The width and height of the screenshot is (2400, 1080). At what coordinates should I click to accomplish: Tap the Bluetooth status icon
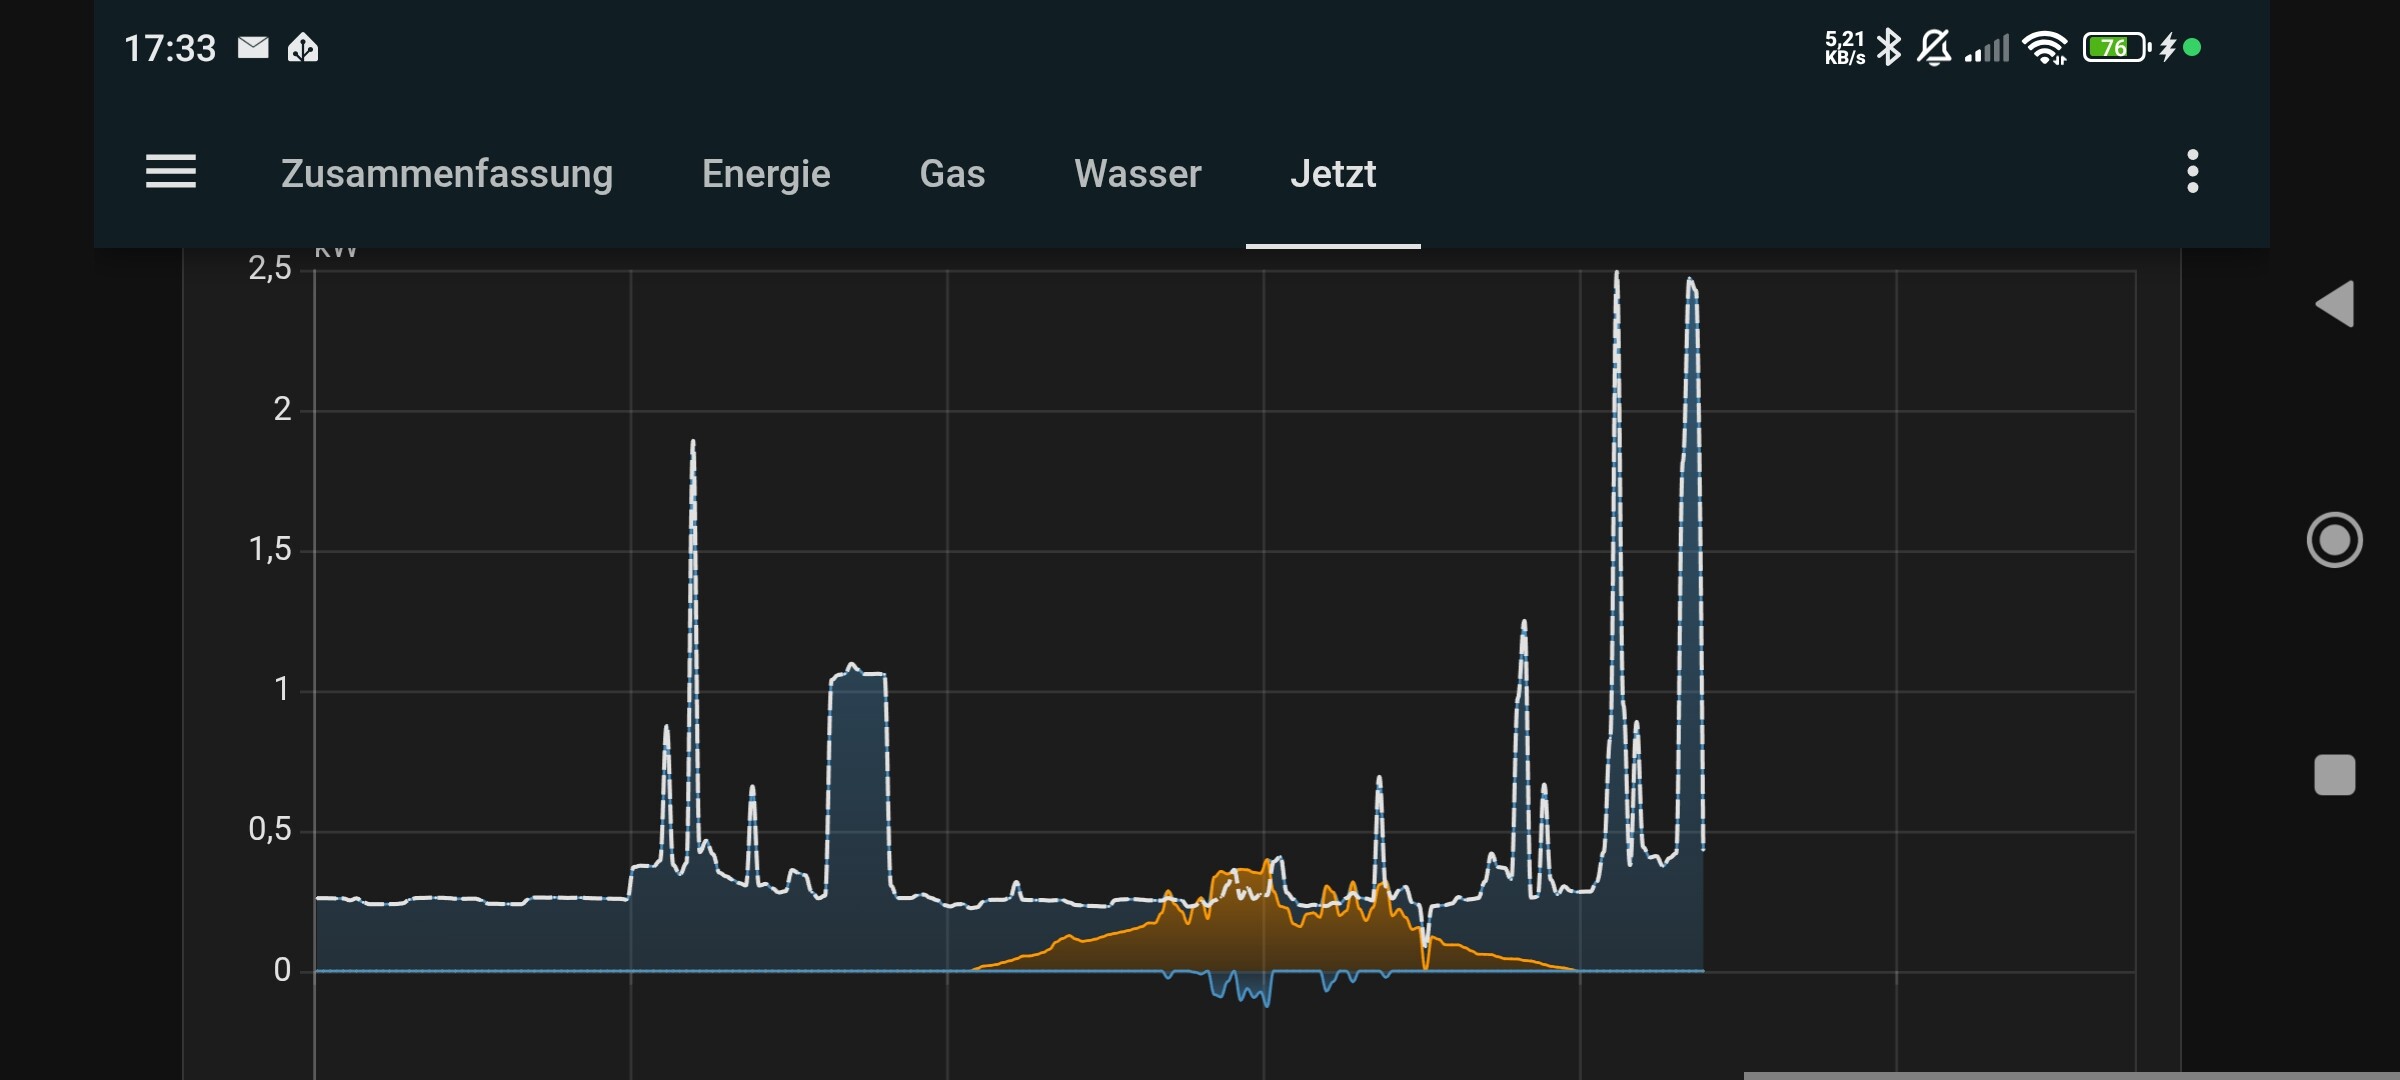(1889, 47)
